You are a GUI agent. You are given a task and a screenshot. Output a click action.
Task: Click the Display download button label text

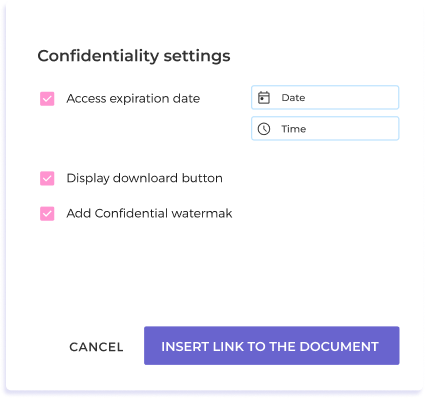[144, 178]
